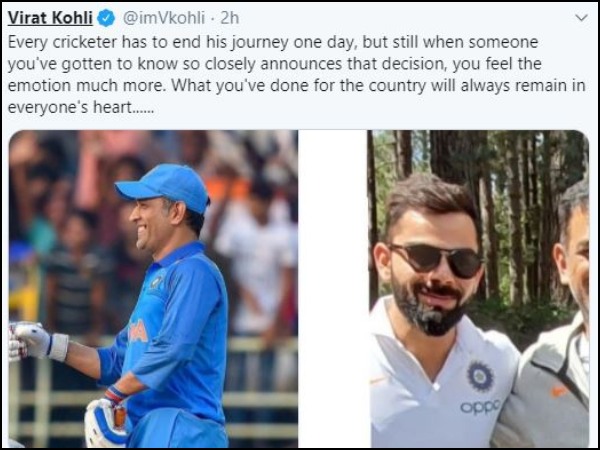Click the closing line 'everyone's heart......'
Image resolution: width=600 pixels, height=450 pixels.
pyautogui.click(x=81, y=108)
